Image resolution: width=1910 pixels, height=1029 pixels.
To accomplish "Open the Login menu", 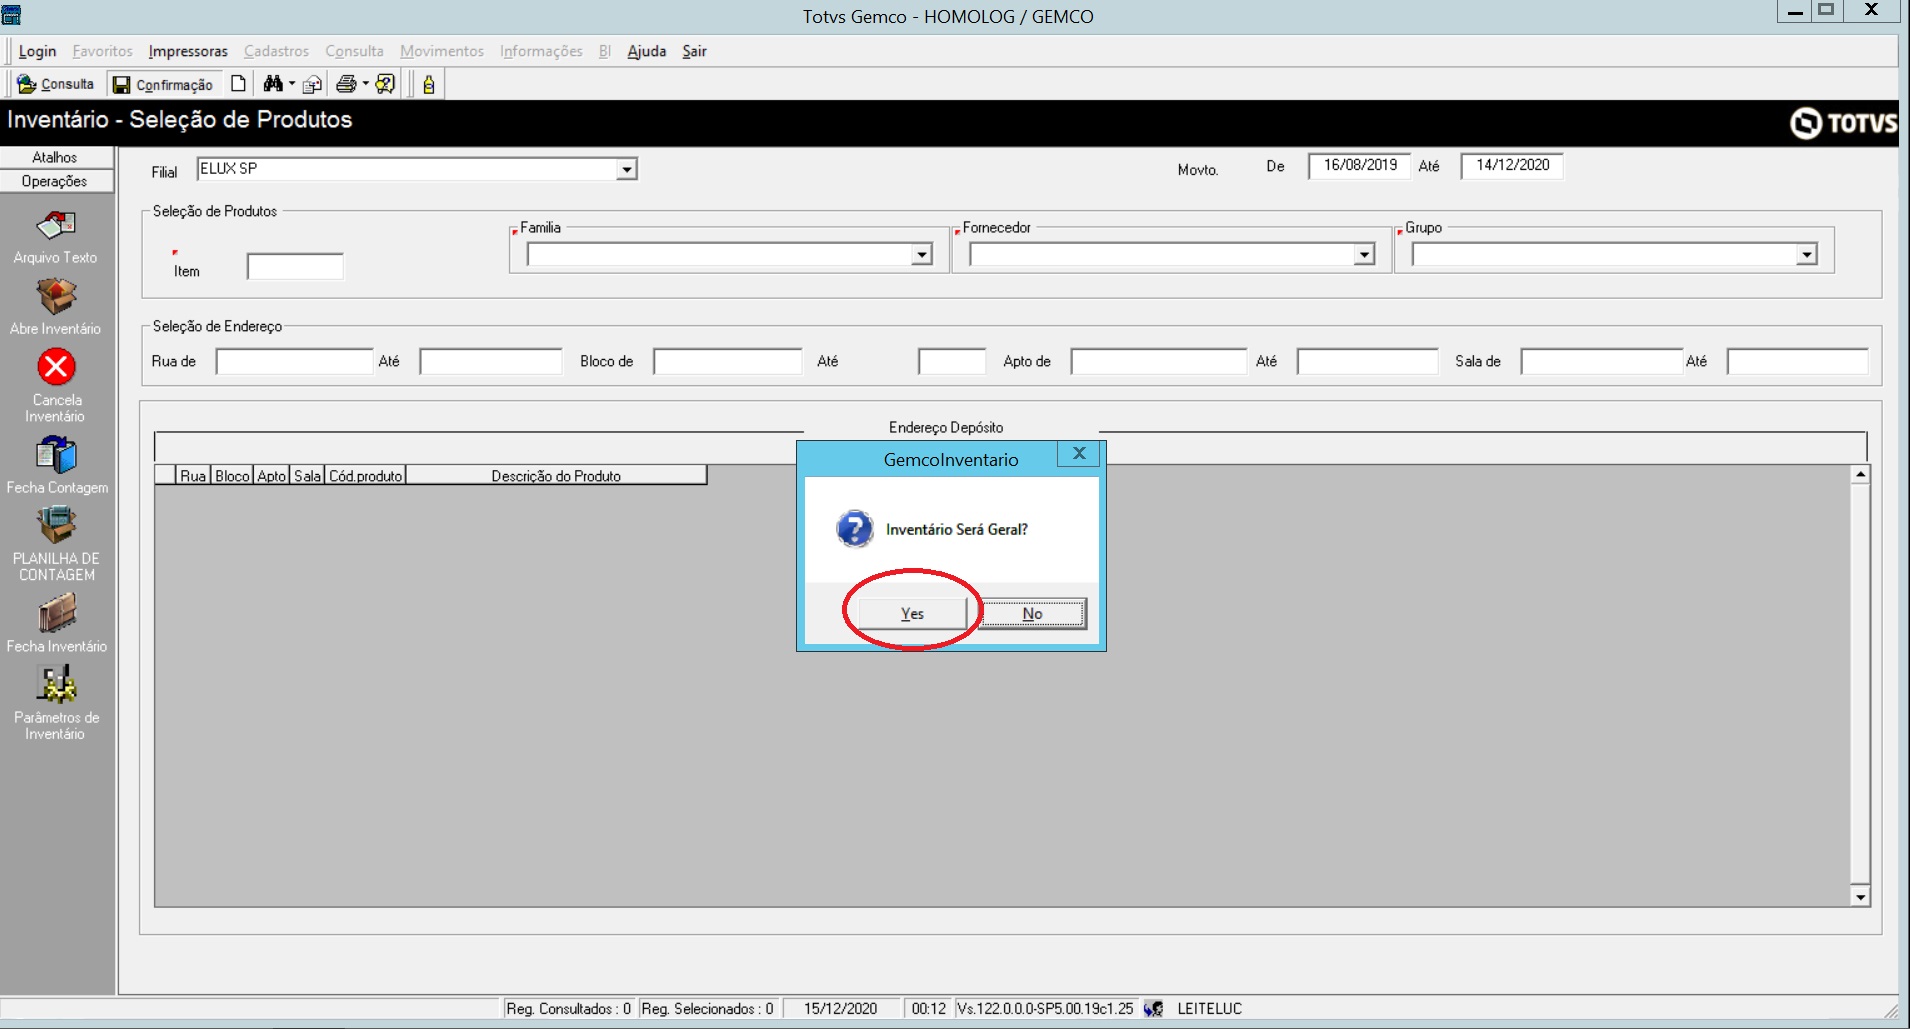I will 37,51.
